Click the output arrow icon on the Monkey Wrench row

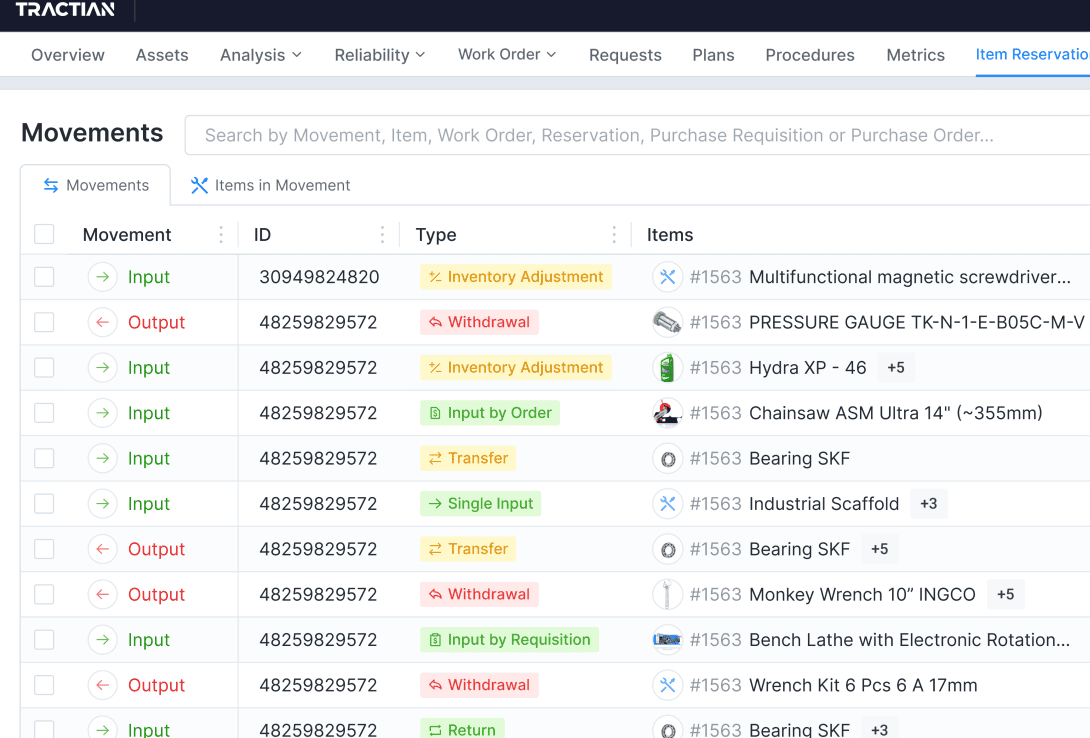pyautogui.click(x=102, y=594)
